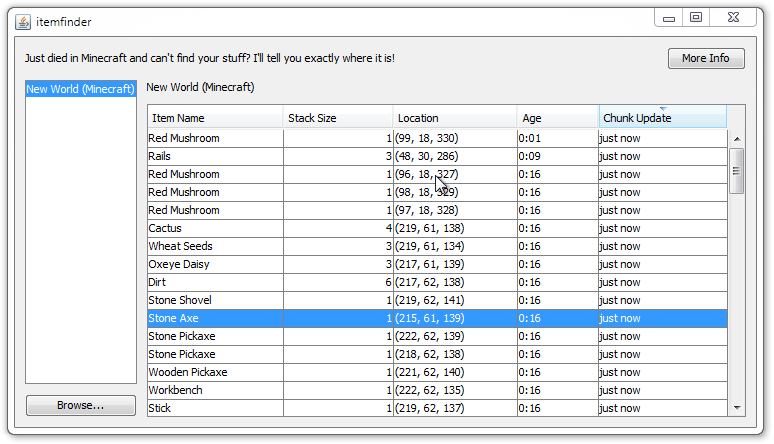The height and width of the screenshot is (444, 774).
Task: Click the table scrollbar up arrow
Action: point(737,139)
